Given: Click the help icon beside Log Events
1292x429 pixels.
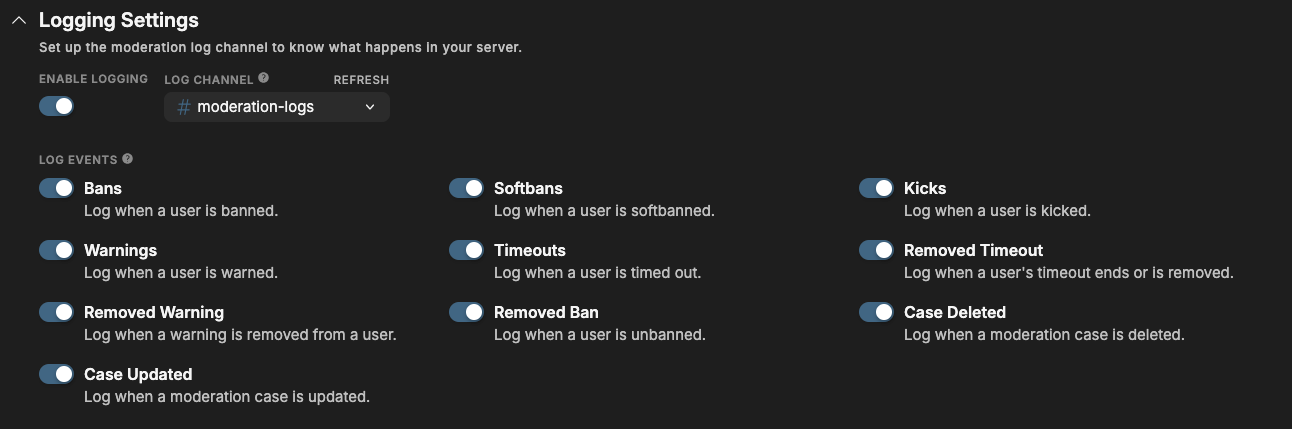Looking at the screenshot, I should 128,159.
